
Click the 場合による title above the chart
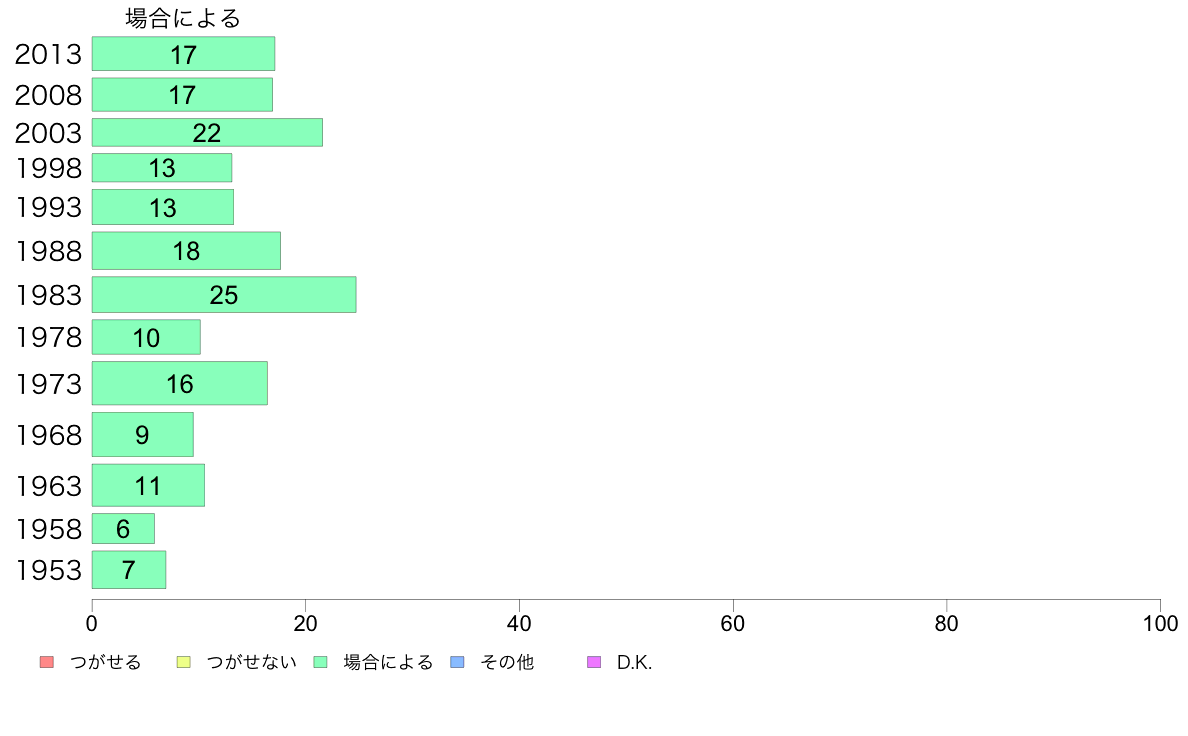click(183, 18)
